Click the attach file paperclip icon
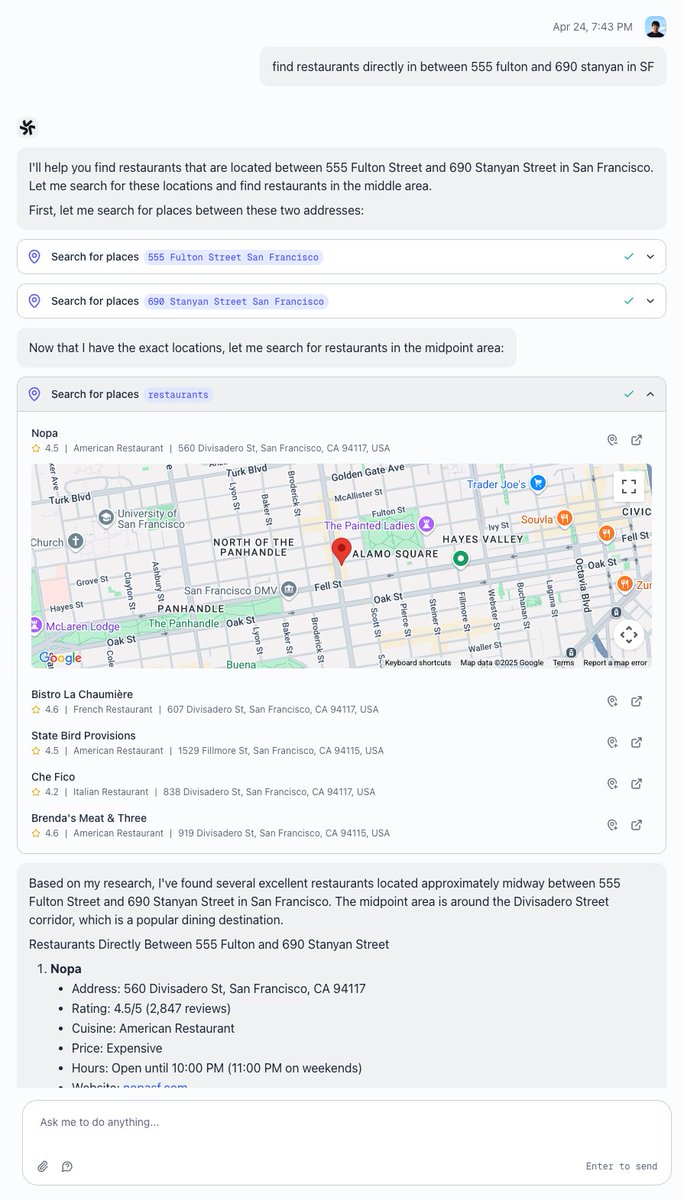This screenshot has height=1200, width=684. [x=43, y=1166]
